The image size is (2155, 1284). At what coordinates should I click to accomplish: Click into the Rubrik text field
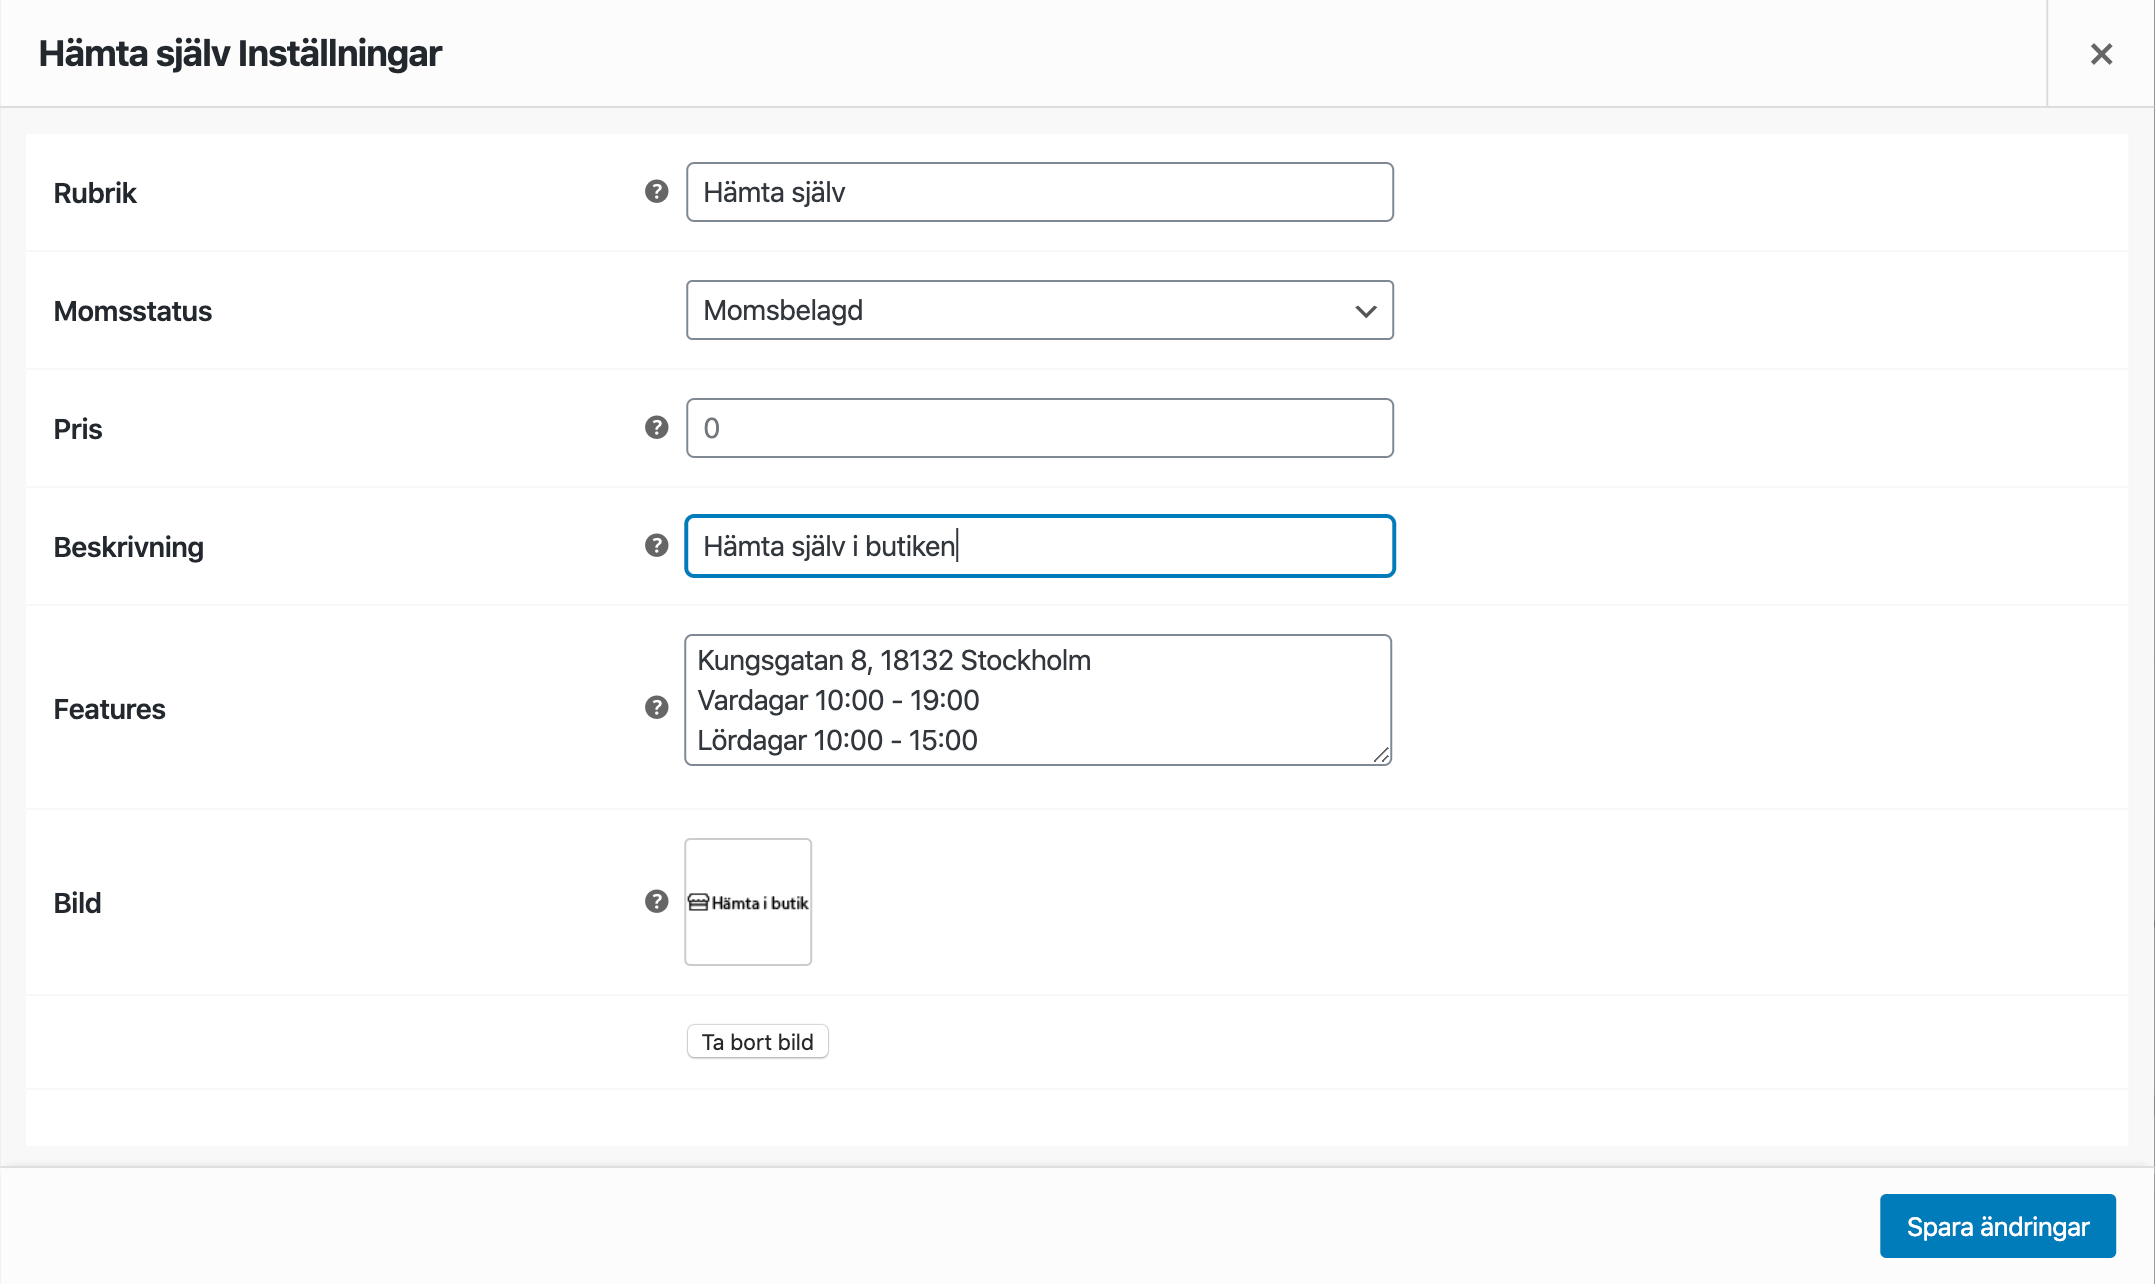pyautogui.click(x=1040, y=192)
